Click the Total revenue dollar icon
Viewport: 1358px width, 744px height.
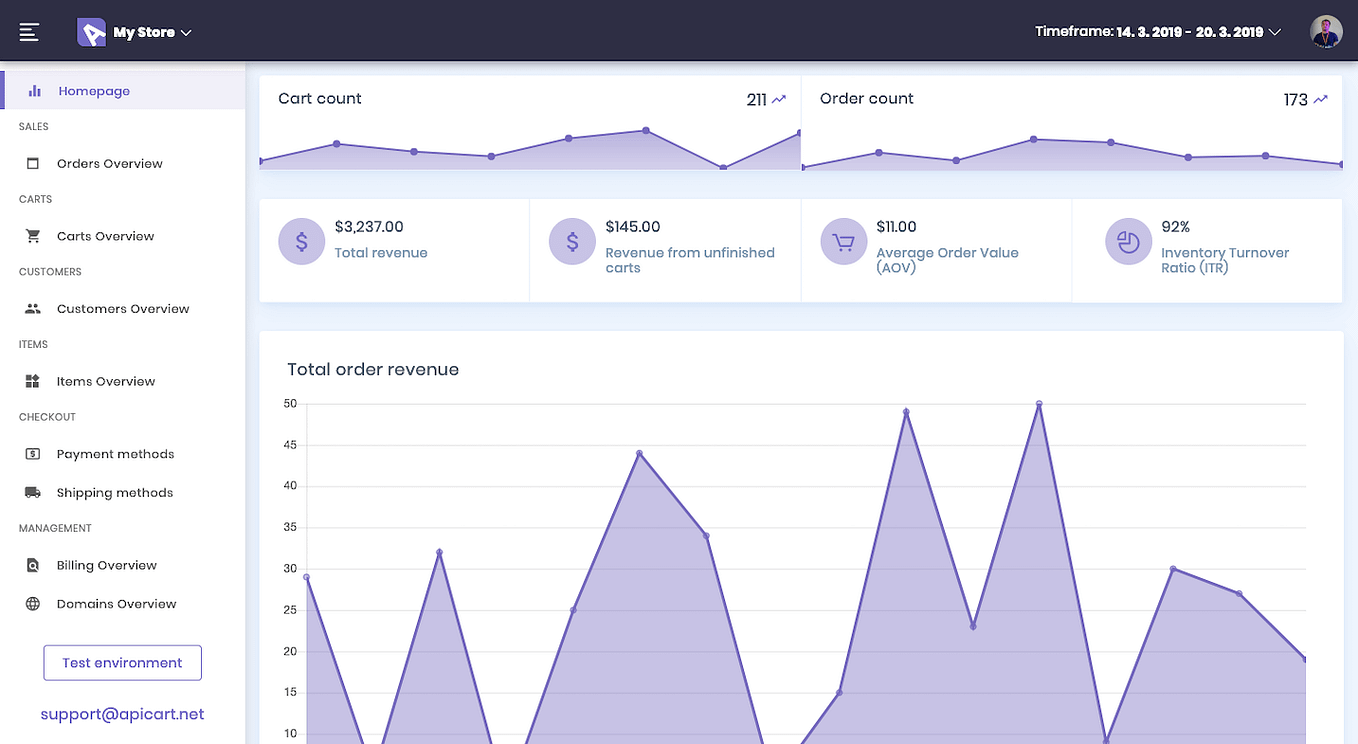[x=301, y=241]
